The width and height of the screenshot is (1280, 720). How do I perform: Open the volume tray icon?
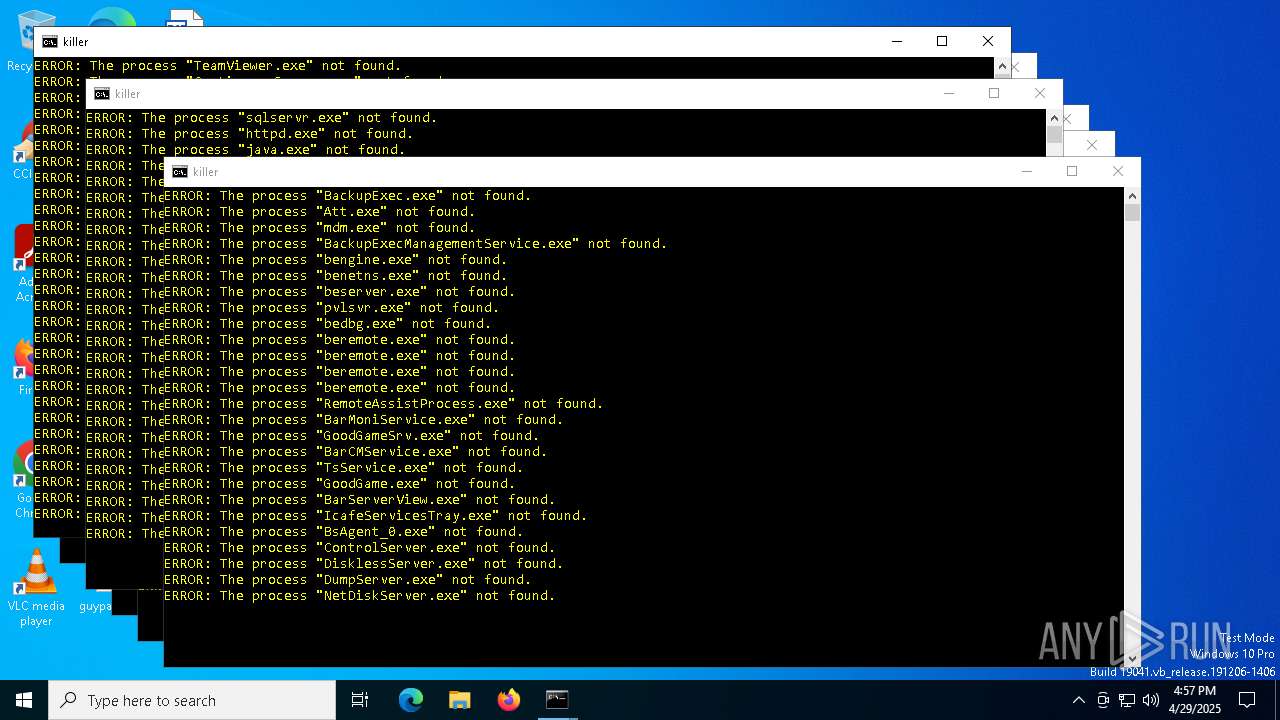click(x=1151, y=700)
